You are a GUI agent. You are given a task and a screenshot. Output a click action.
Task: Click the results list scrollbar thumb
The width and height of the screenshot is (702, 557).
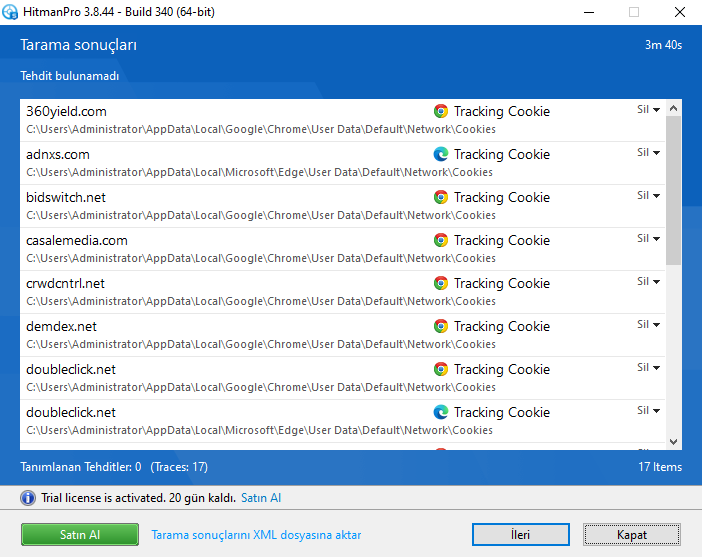[673, 190]
